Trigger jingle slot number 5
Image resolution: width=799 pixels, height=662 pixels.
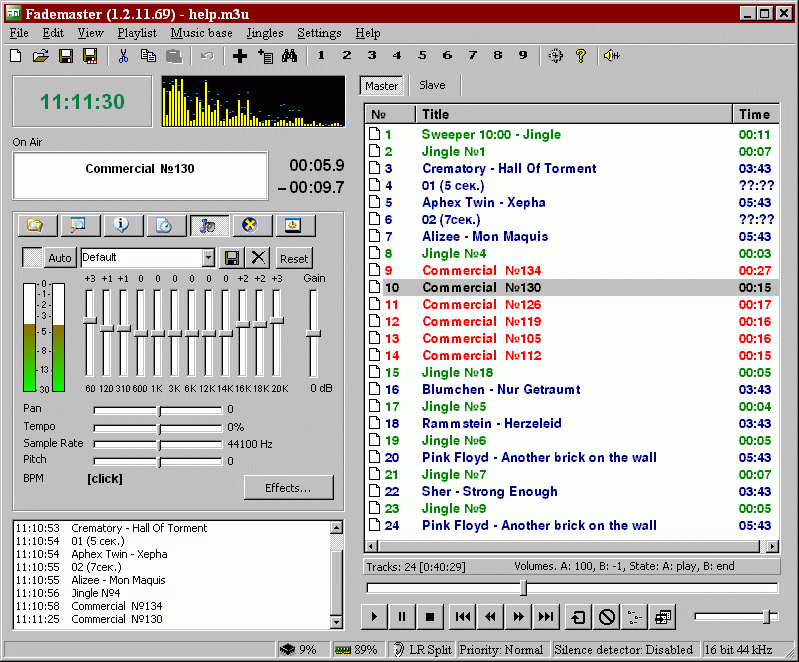[x=422, y=56]
